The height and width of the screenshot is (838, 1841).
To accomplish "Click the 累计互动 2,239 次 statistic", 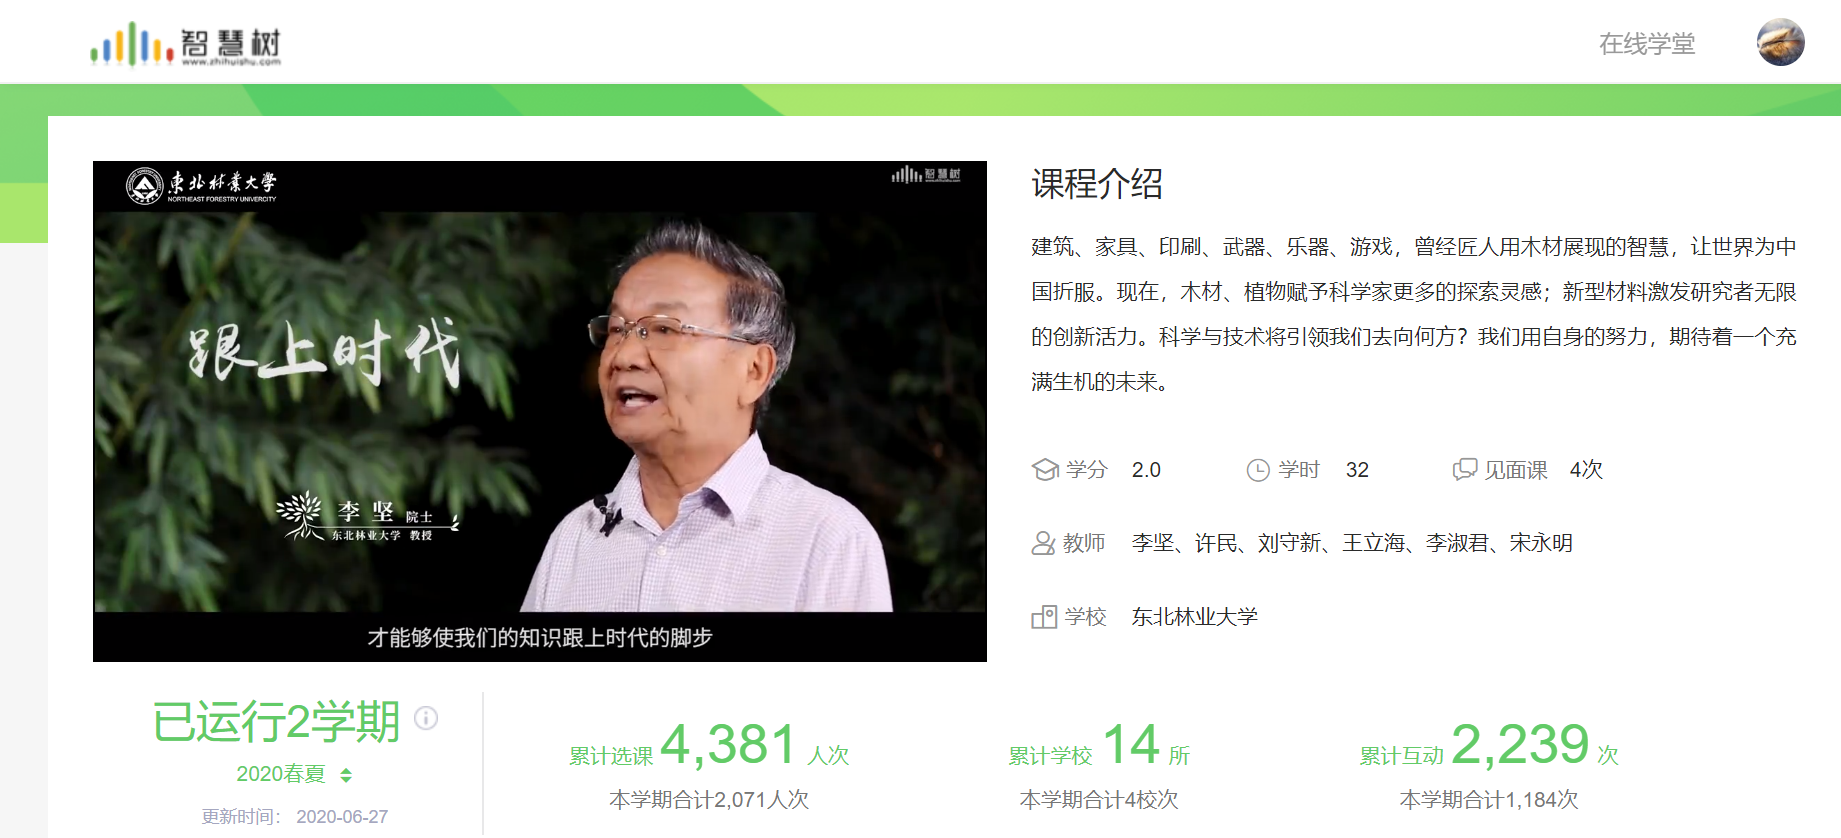I will [1488, 746].
